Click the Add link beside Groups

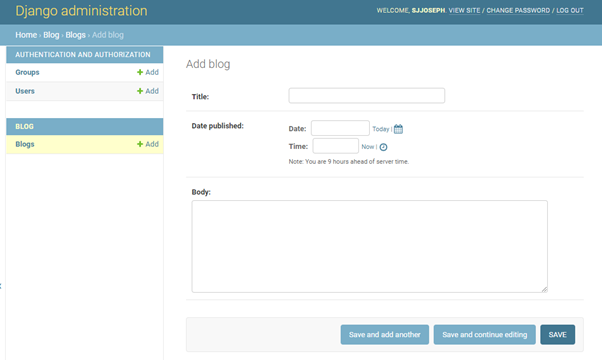click(x=148, y=72)
